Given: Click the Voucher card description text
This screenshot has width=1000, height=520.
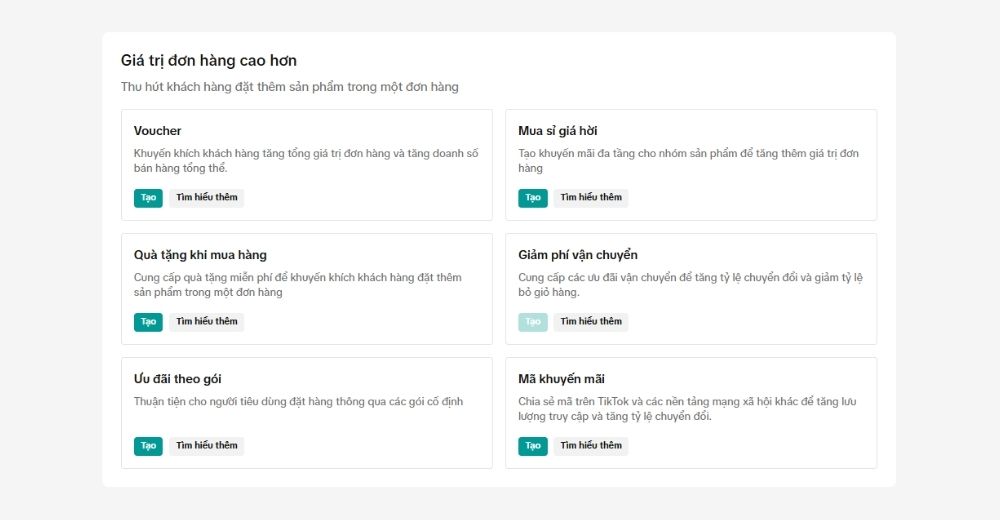Looking at the screenshot, I should [x=306, y=161].
